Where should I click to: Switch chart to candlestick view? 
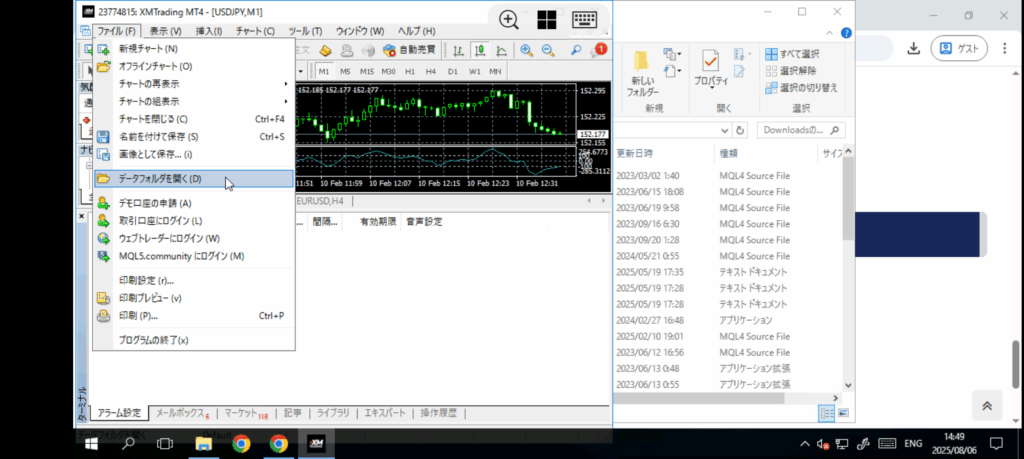tap(480, 51)
